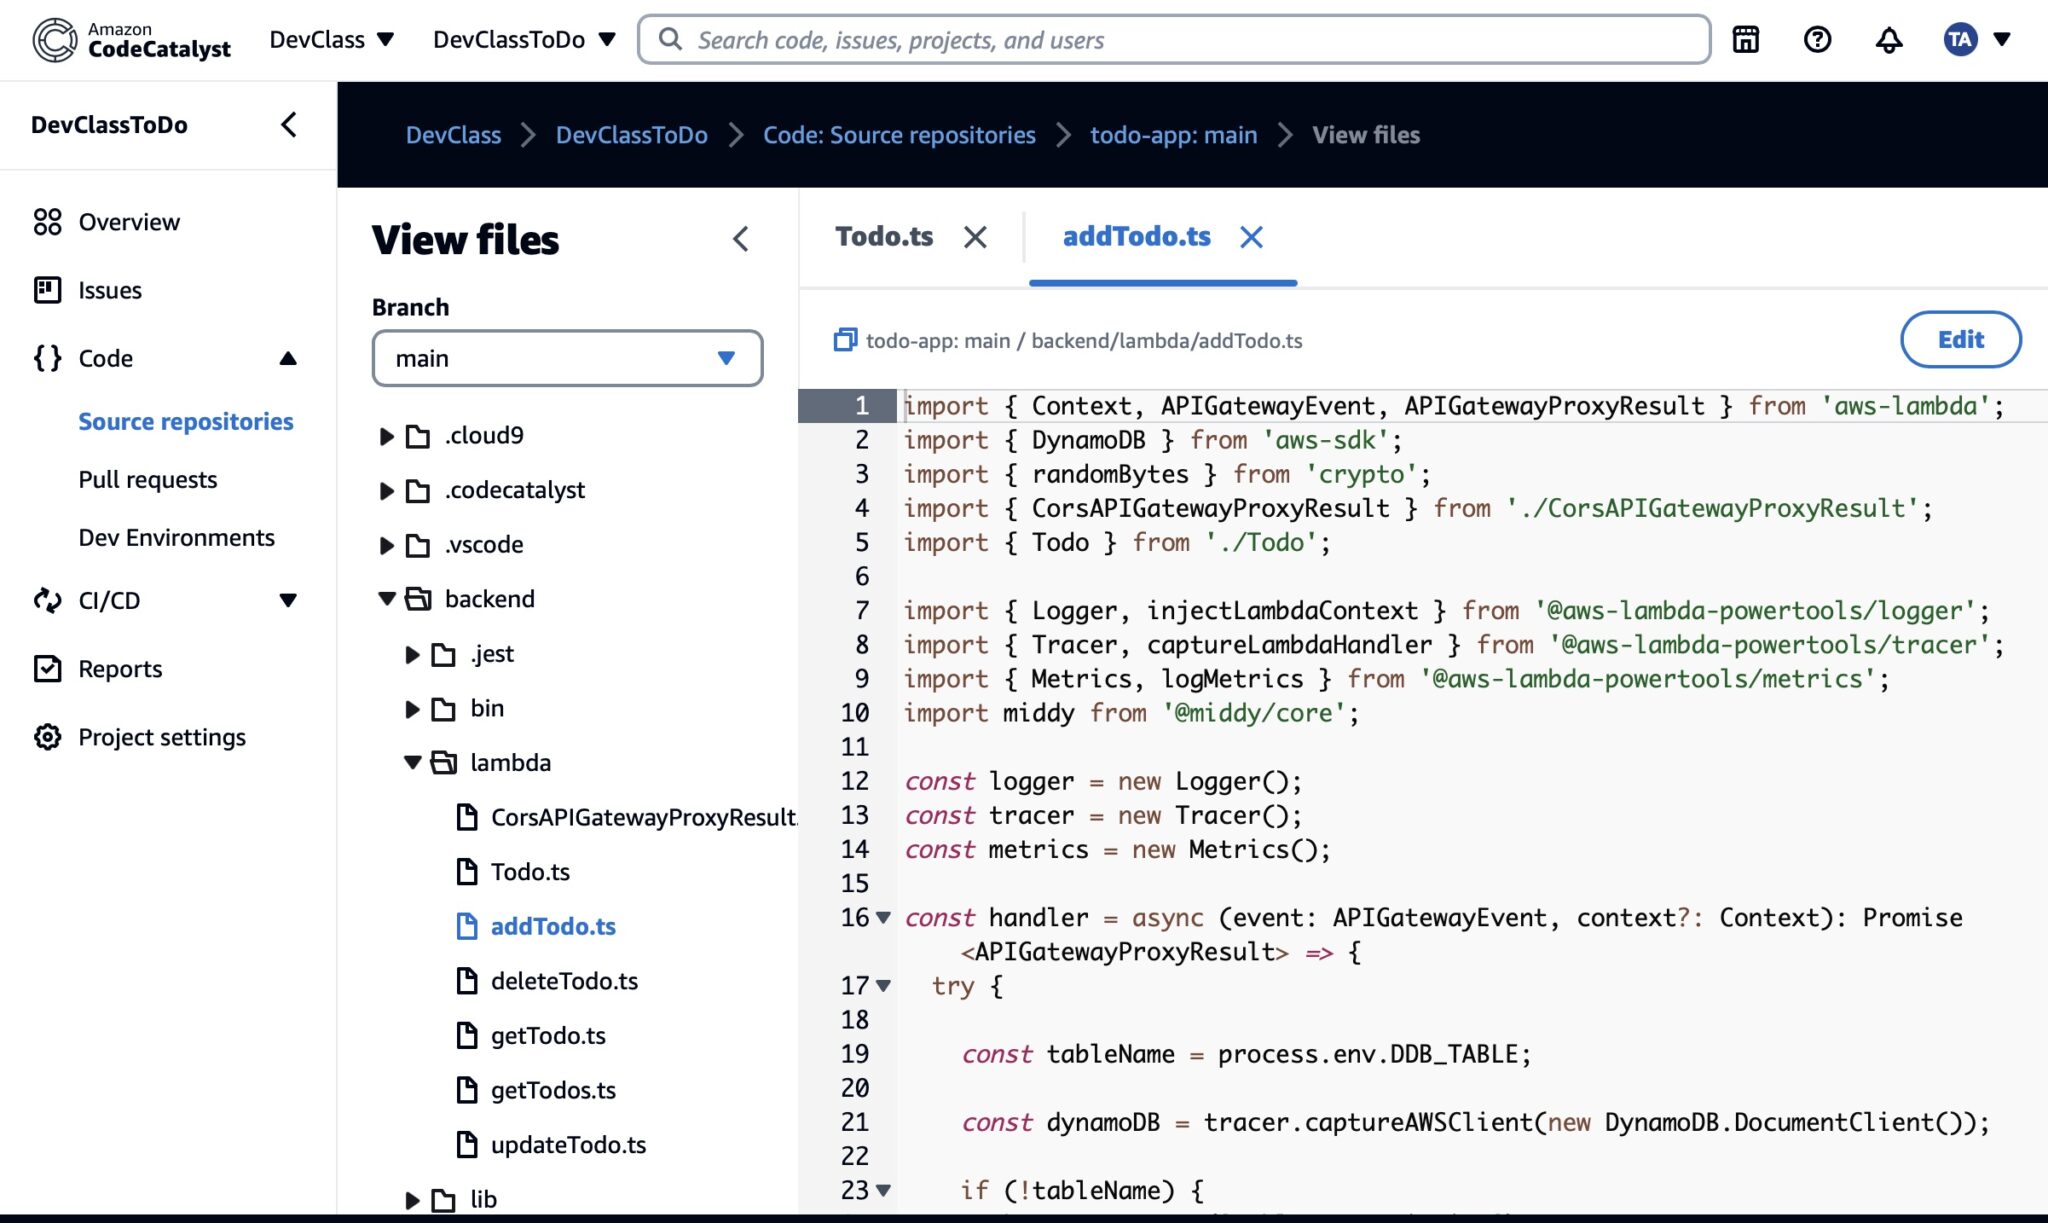Expand the .codecatalyst folder
Image resolution: width=2048 pixels, height=1223 pixels.
pos(387,490)
